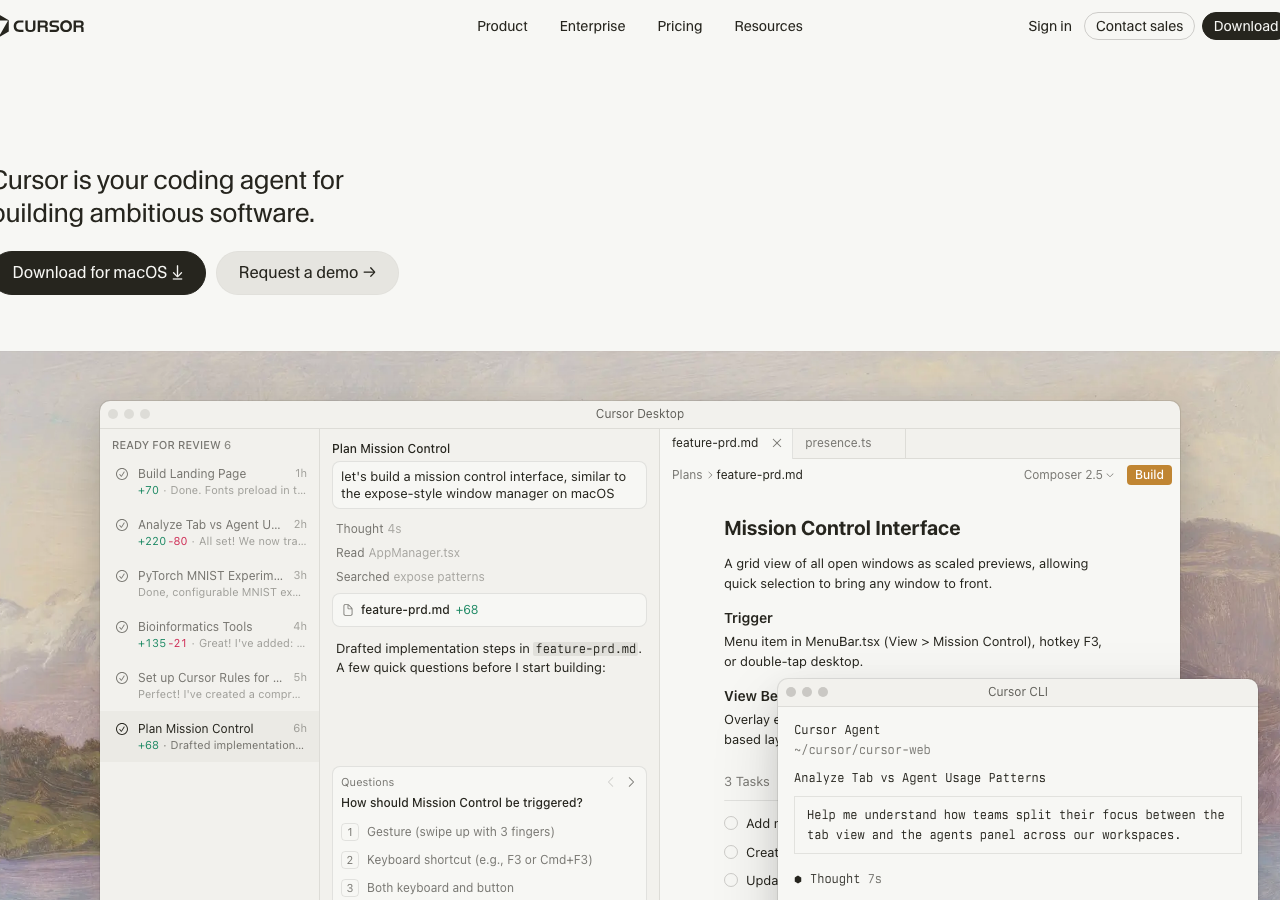The width and height of the screenshot is (1280, 900).
Task: Toggle the task circle starting 'Creat'
Action: [731, 852]
